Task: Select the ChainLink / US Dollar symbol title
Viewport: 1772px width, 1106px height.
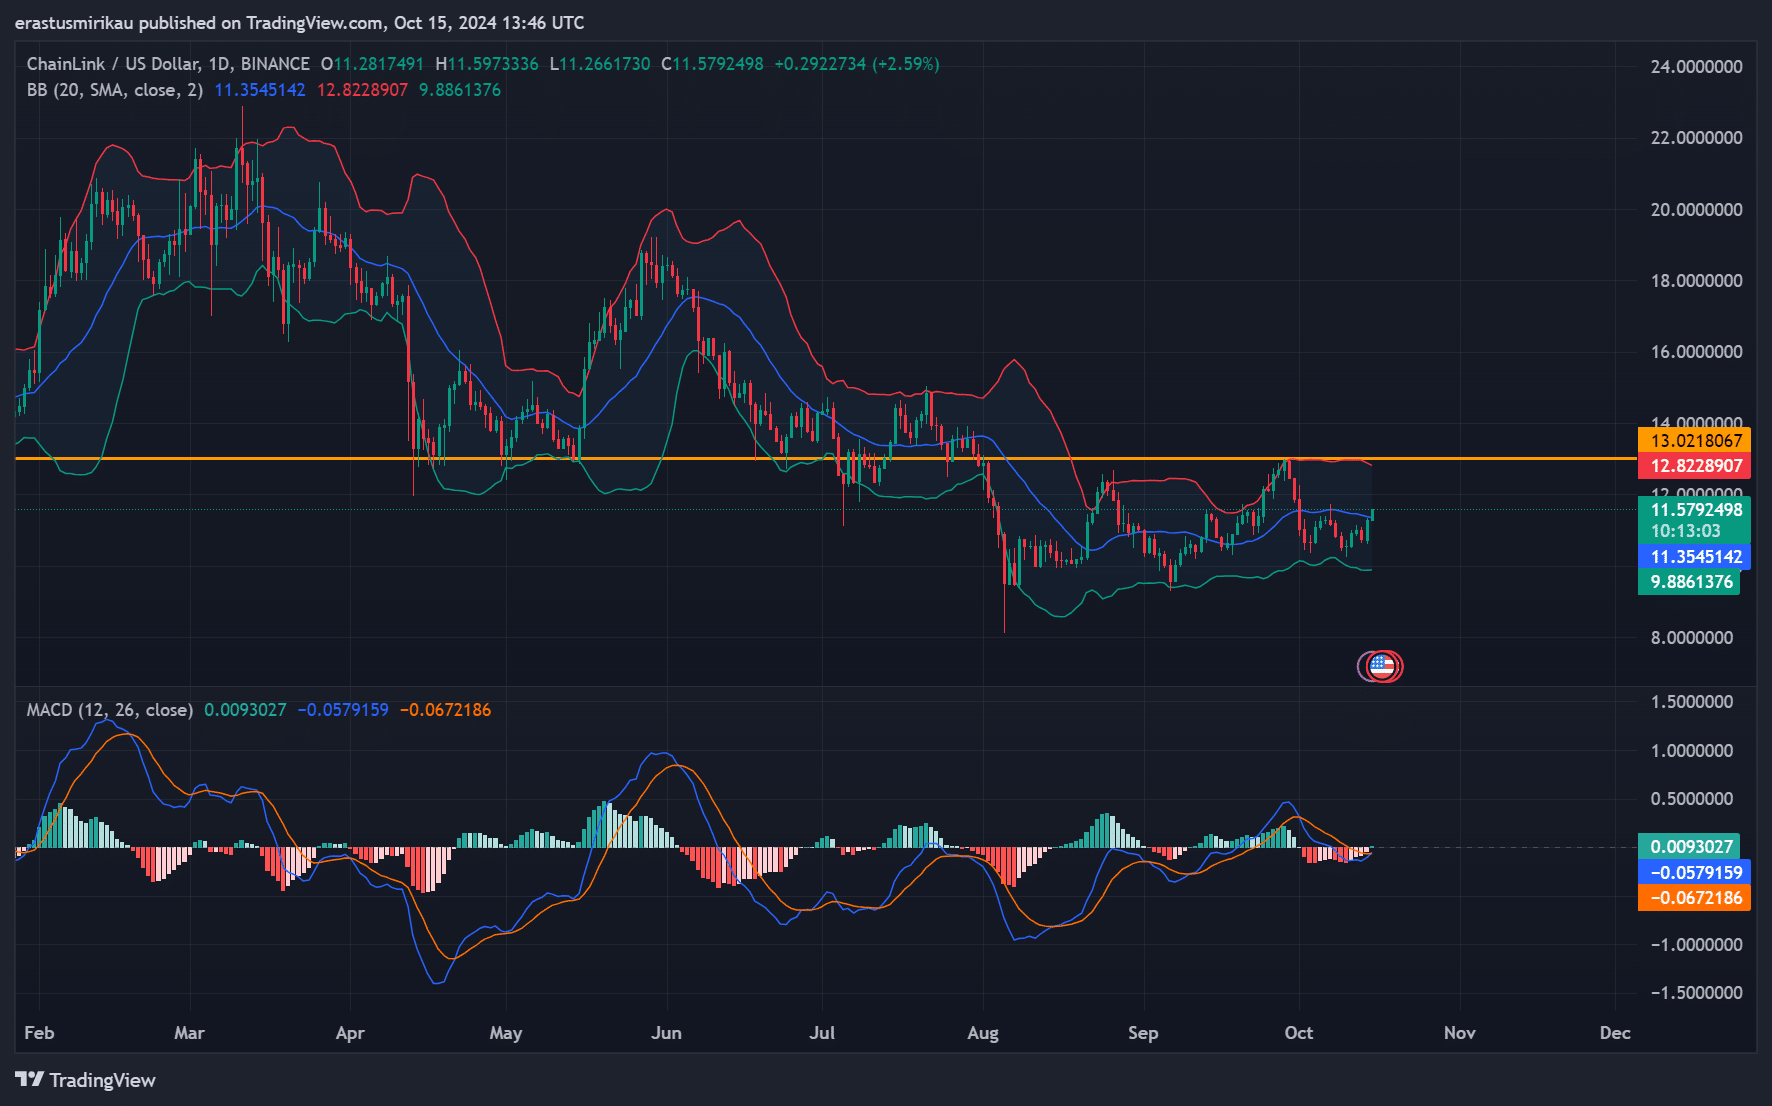Action: pos(168,64)
